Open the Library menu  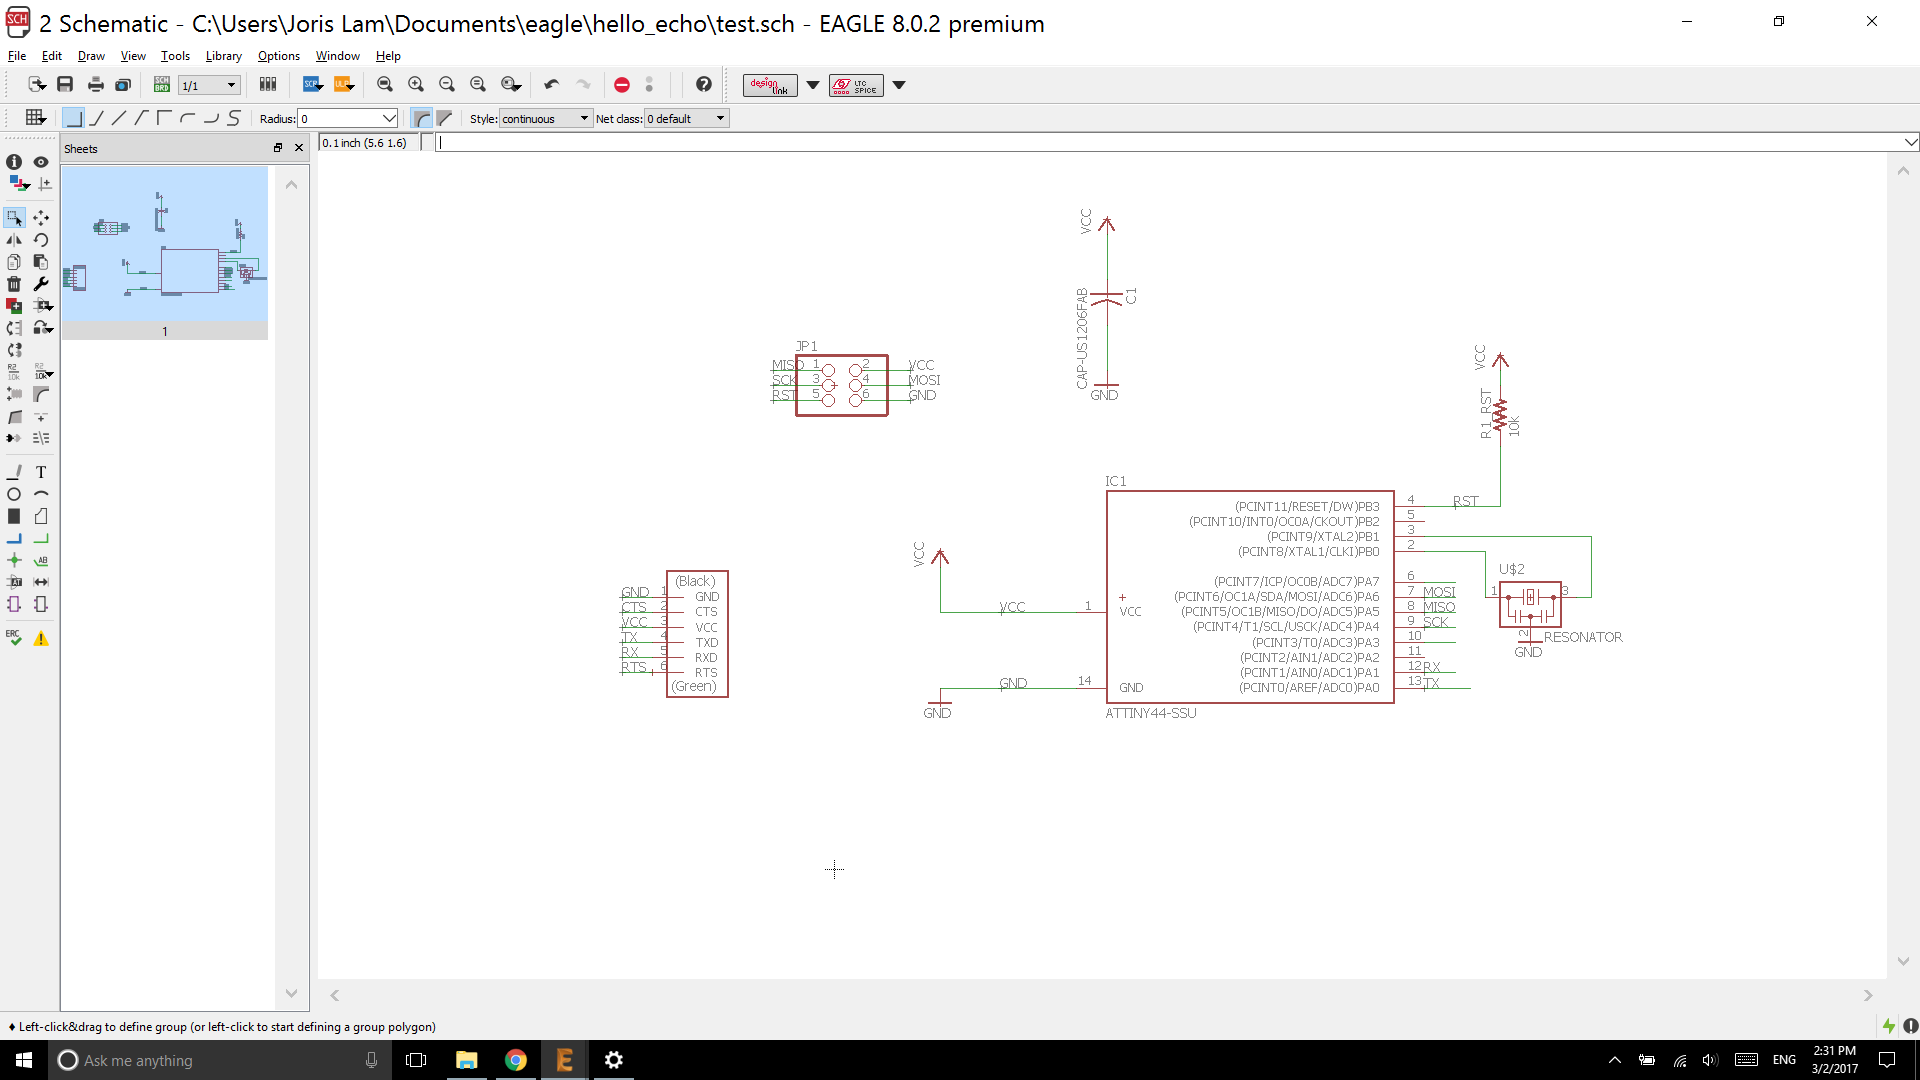[x=223, y=56]
